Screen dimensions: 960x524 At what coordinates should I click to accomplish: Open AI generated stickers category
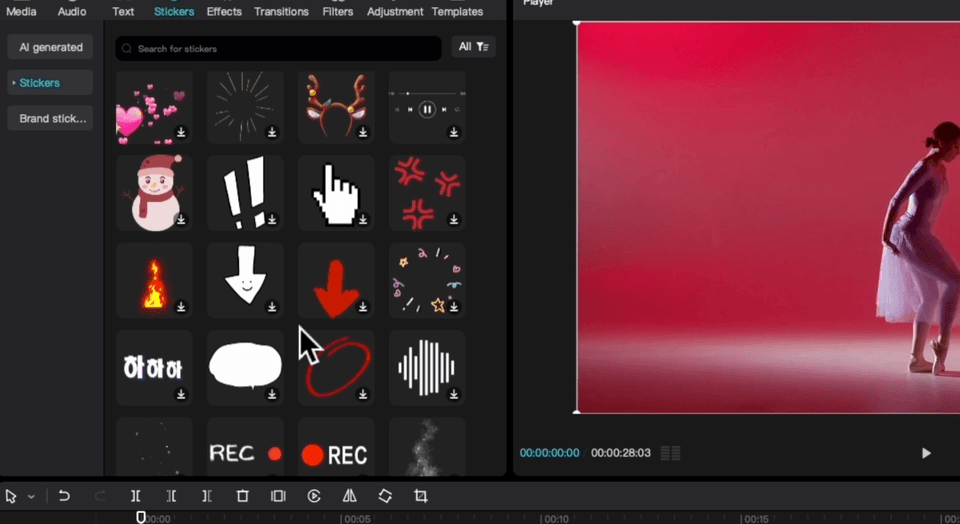pos(50,47)
